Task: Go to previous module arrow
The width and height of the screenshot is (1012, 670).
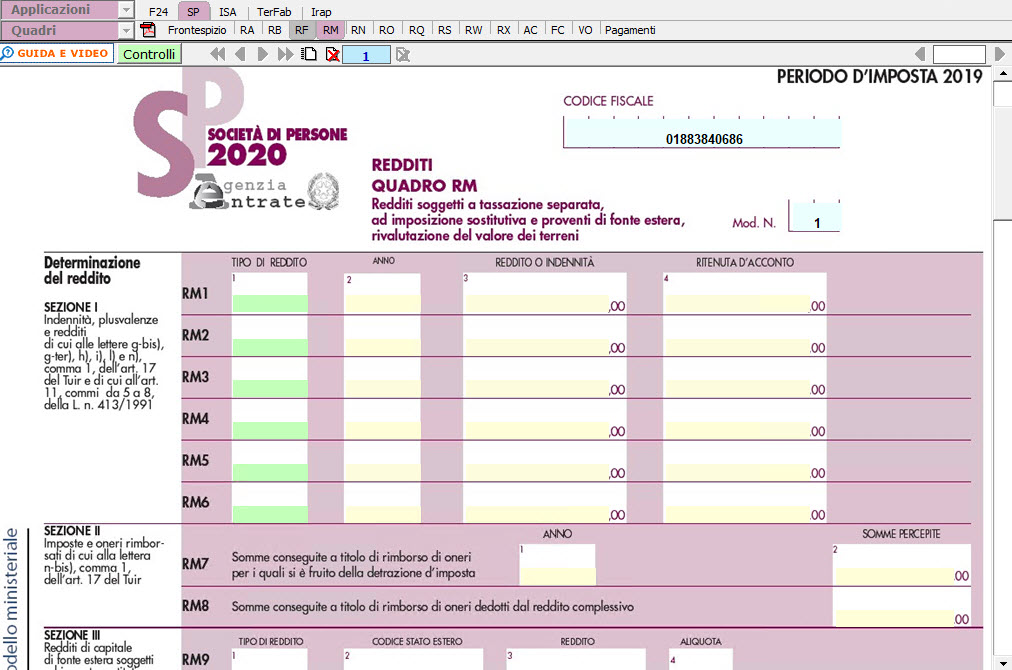Action: 241,55
